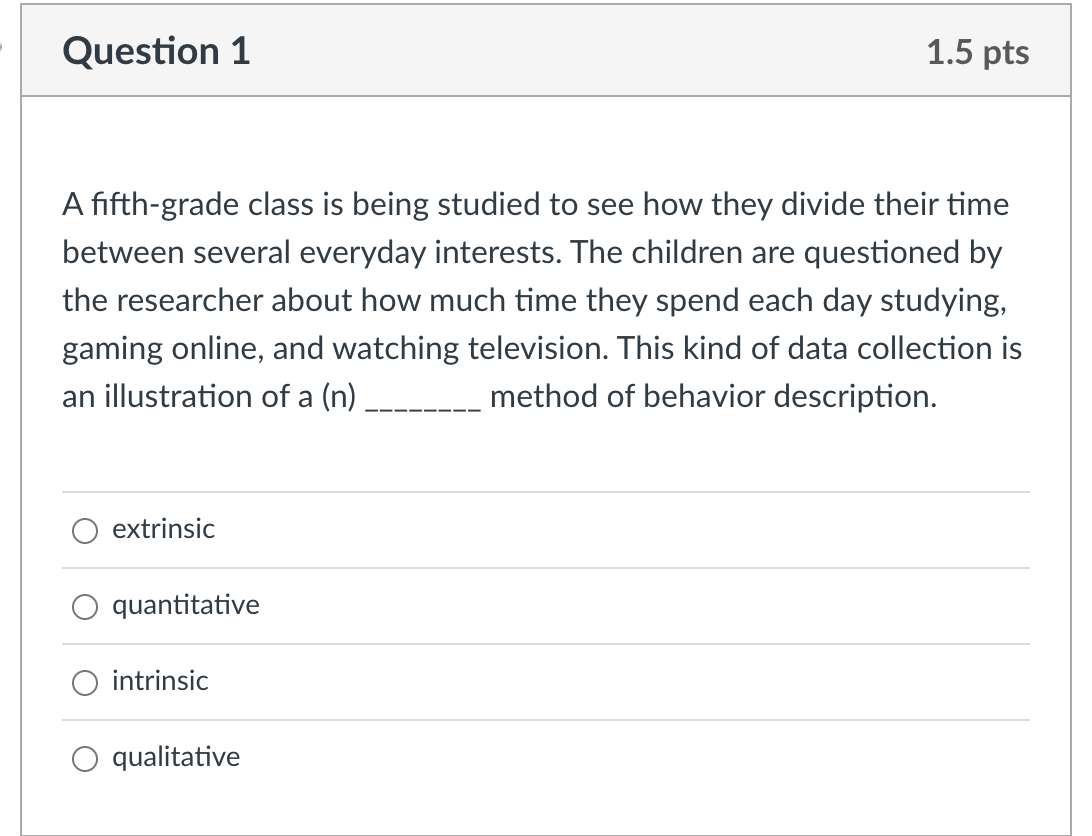Viewport: 1092px width, 836px height.
Task: Select the quantitative radio button
Action: (x=86, y=606)
